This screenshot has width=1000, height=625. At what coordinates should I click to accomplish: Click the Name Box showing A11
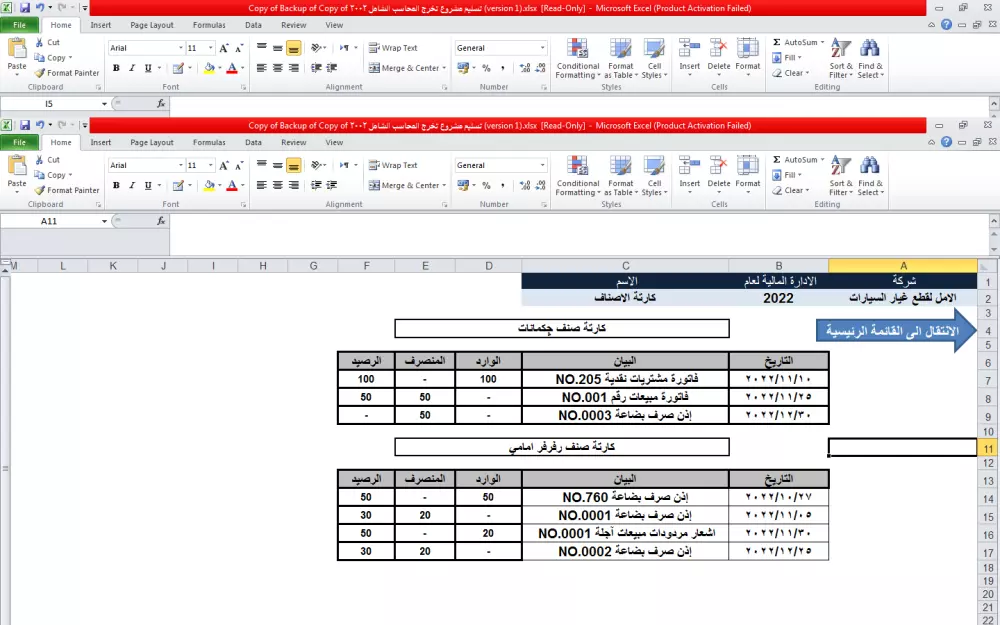[x=50, y=221]
